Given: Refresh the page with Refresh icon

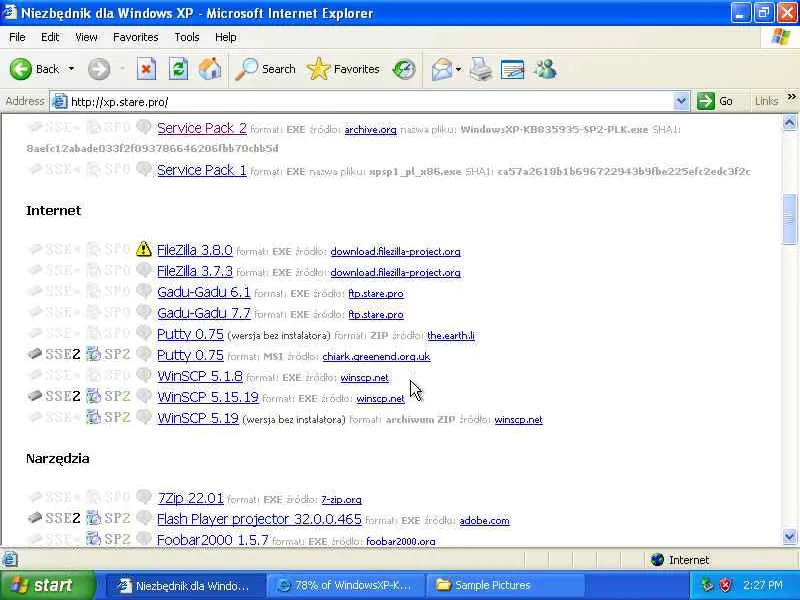Looking at the screenshot, I should click(x=178, y=69).
